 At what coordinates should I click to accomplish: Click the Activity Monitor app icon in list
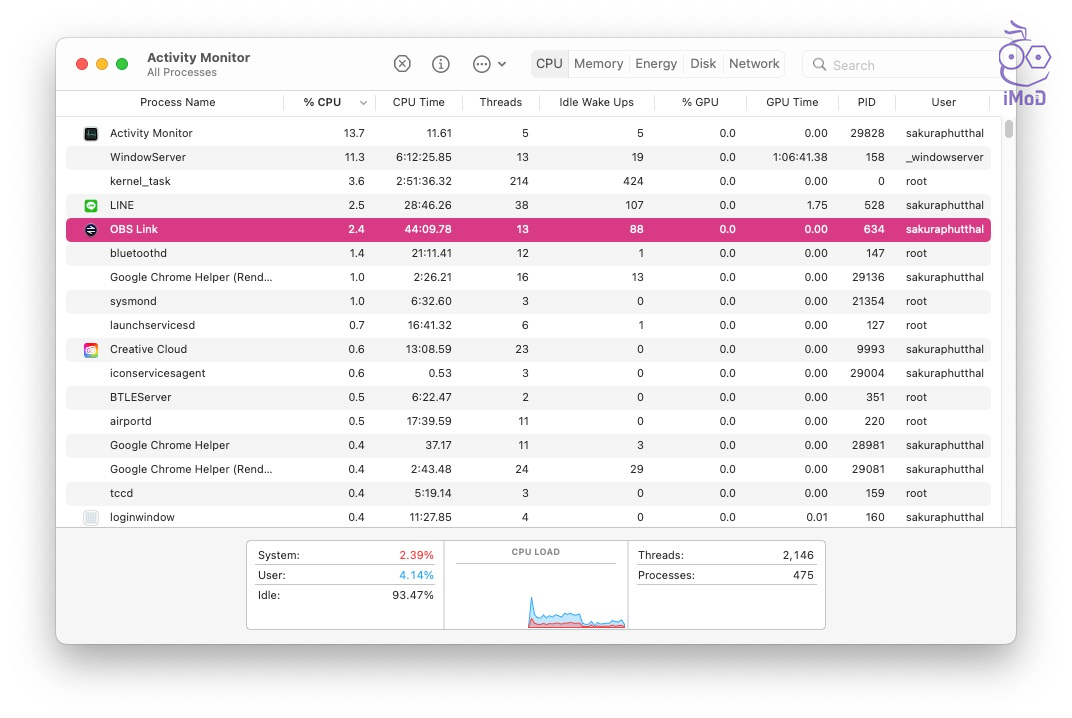coord(91,134)
